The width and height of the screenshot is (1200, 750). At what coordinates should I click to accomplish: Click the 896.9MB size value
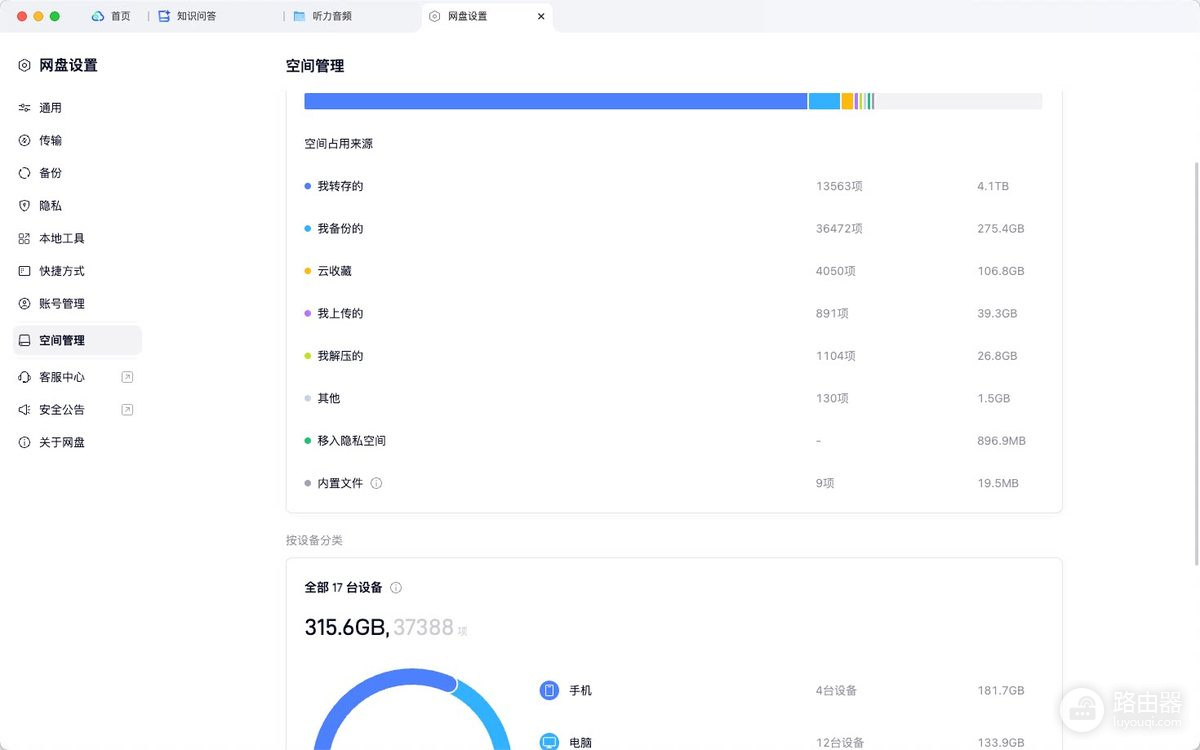1001,441
